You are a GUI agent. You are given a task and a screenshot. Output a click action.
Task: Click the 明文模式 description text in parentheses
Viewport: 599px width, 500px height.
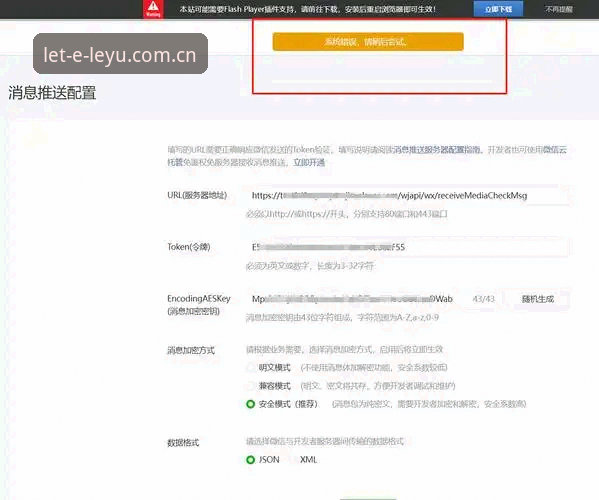point(374,367)
